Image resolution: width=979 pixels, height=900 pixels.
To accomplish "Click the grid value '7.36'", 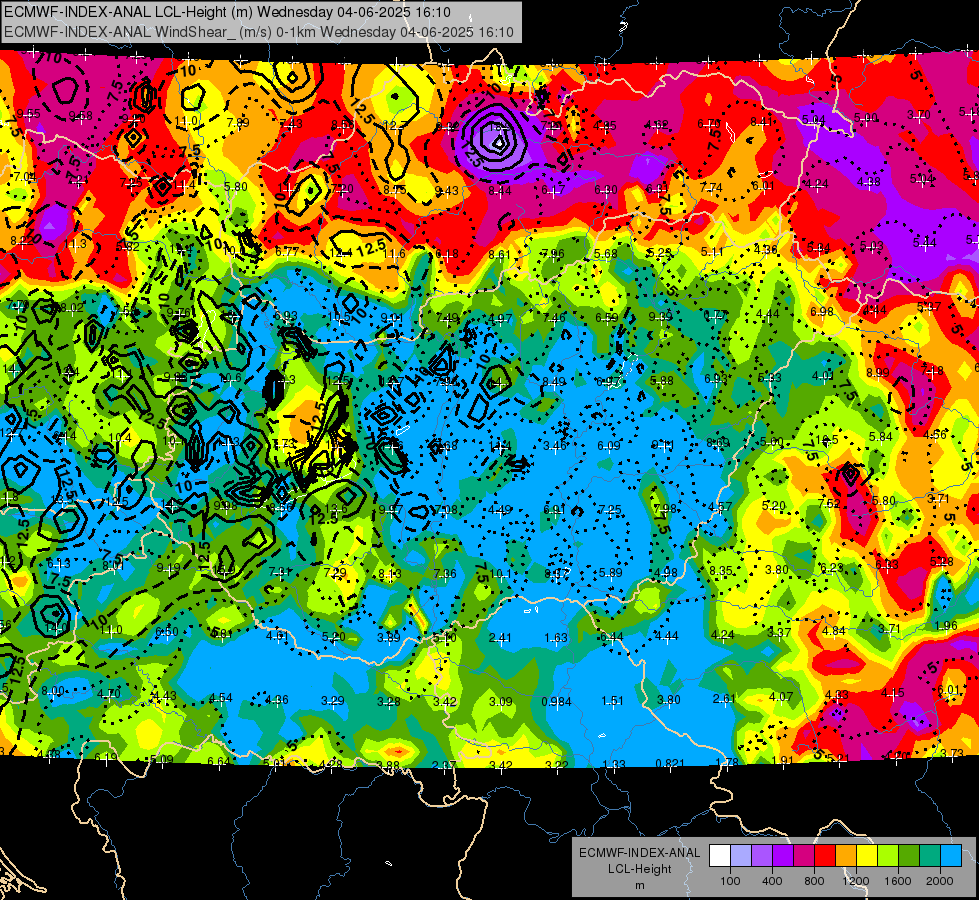I will pyautogui.click(x=445, y=573).
